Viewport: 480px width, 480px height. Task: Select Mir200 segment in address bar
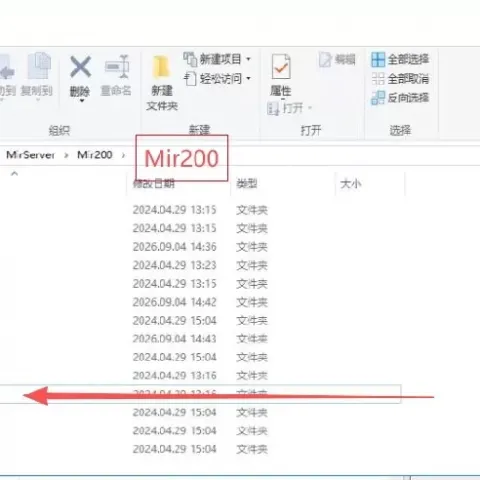coord(95,155)
